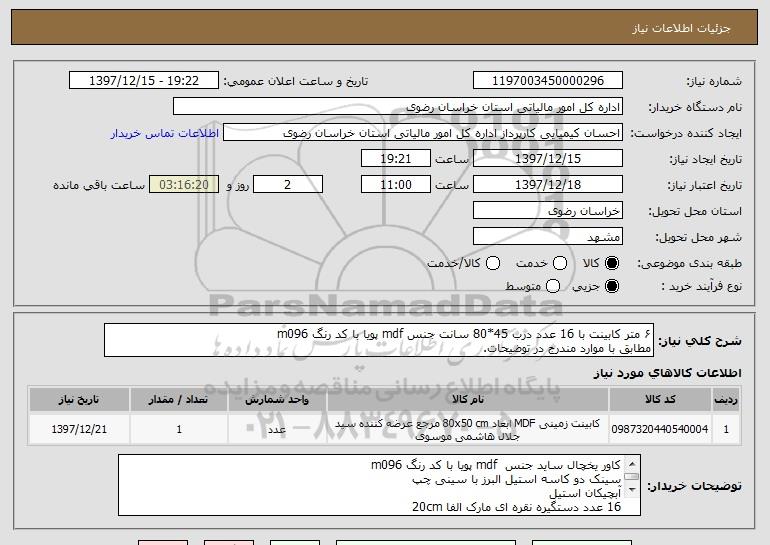Click the request creator name field
Image resolution: width=770 pixels, height=545 pixels.
coord(423,133)
